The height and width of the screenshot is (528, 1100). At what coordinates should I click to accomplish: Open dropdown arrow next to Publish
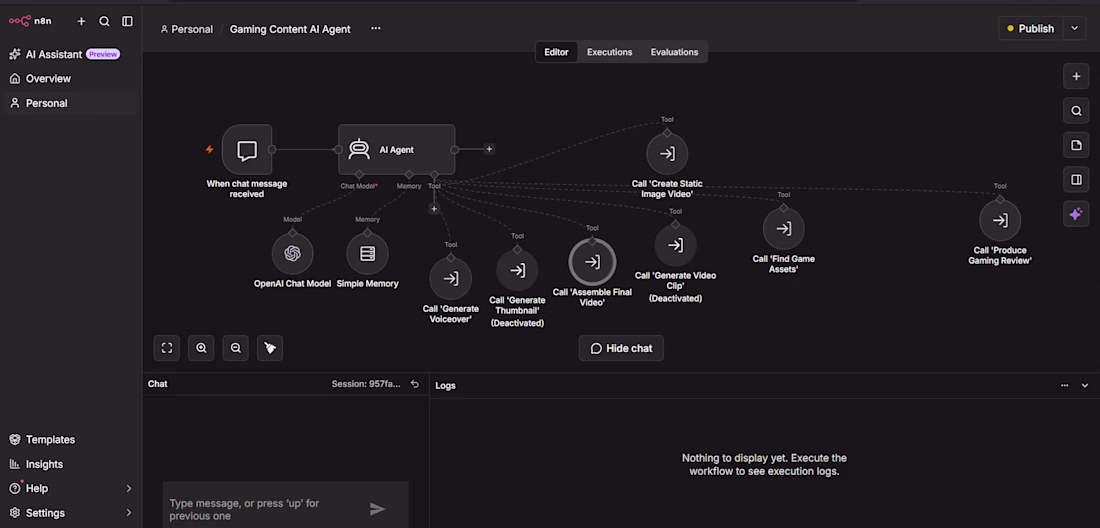(1074, 29)
